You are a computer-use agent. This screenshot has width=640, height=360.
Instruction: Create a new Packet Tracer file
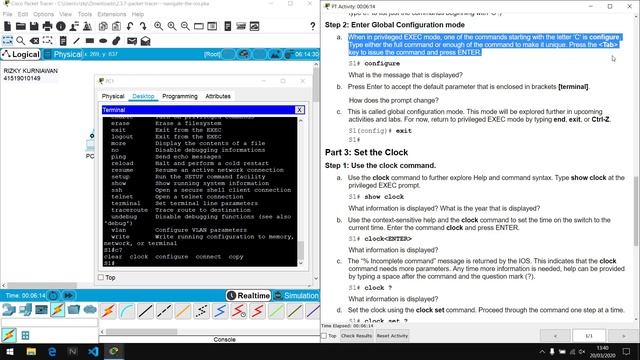tap(7, 27)
